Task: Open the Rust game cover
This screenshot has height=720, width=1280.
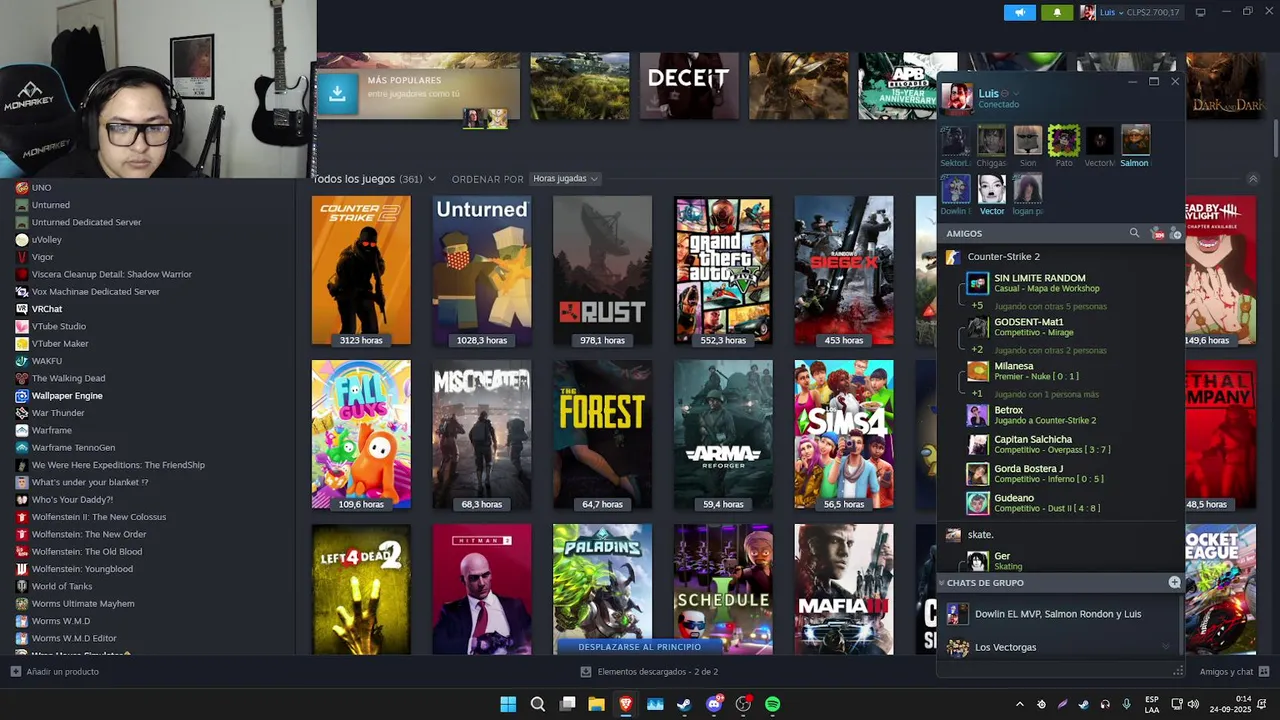Action: coord(602,271)
